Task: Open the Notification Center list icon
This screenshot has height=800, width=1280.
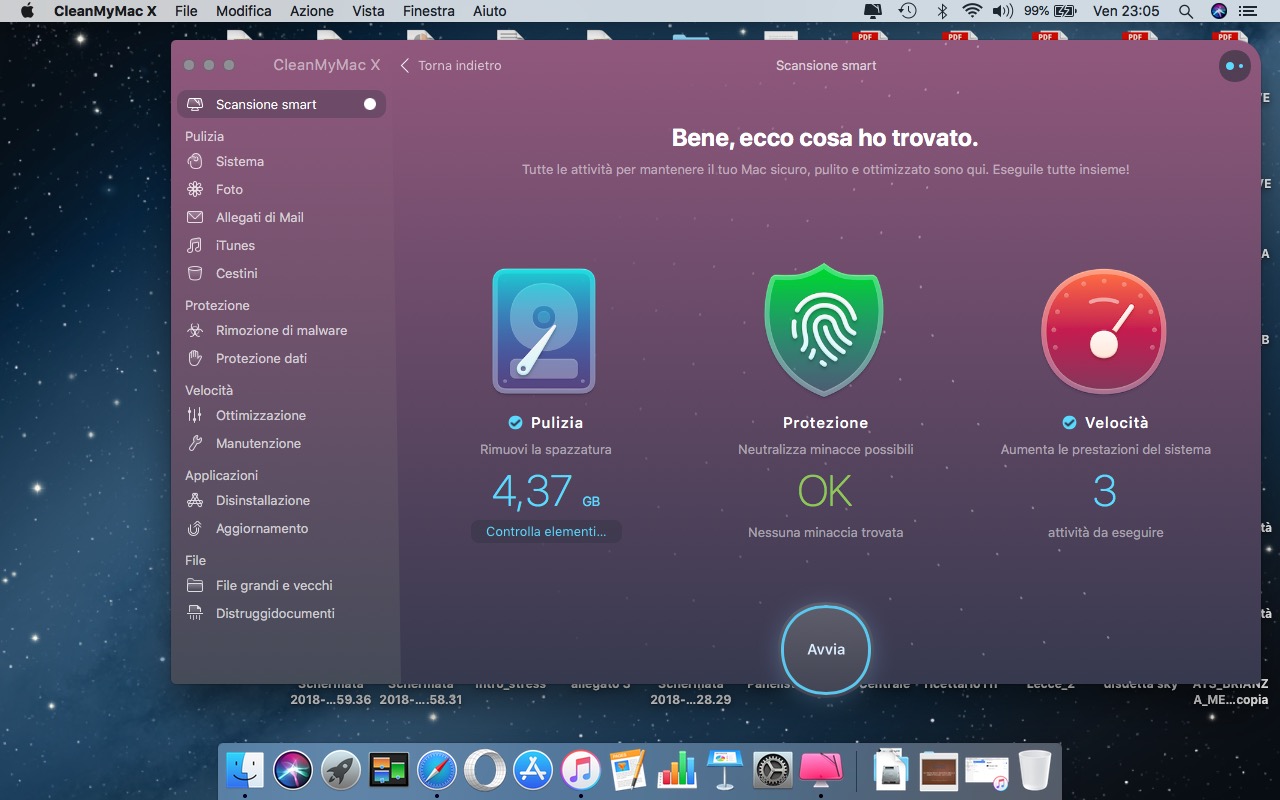Action: [1249, 11]
